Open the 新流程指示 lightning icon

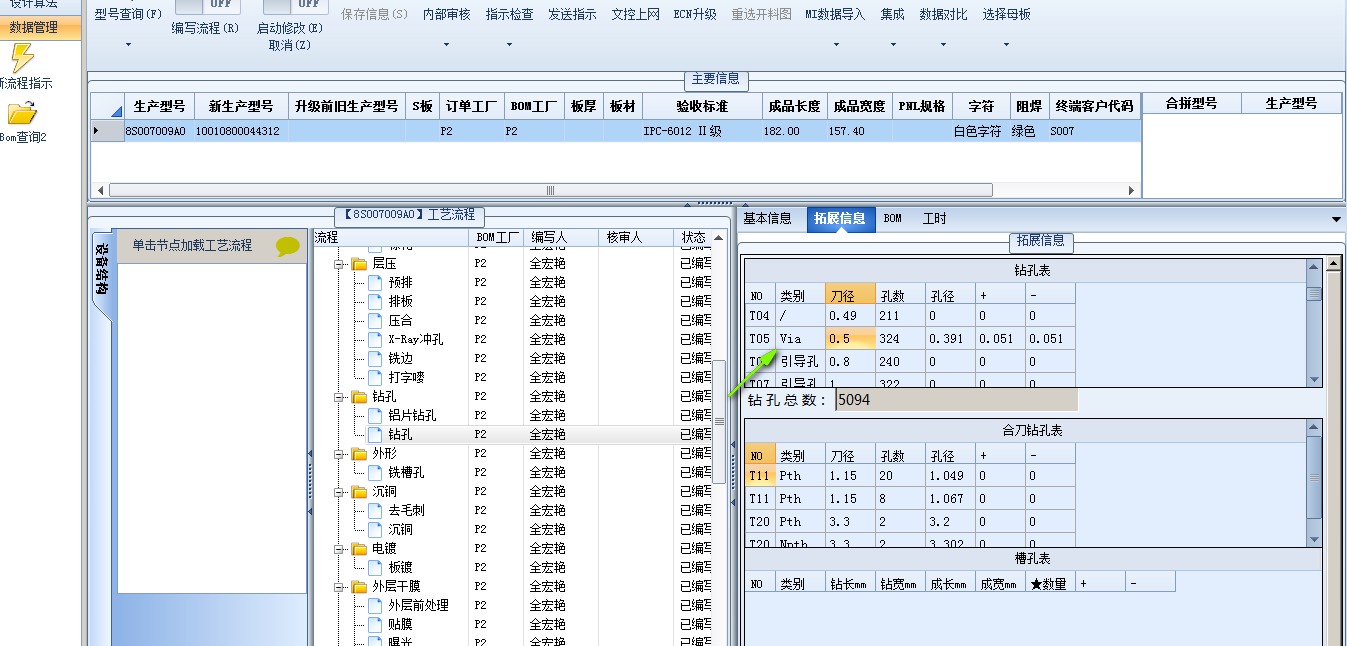22,57
